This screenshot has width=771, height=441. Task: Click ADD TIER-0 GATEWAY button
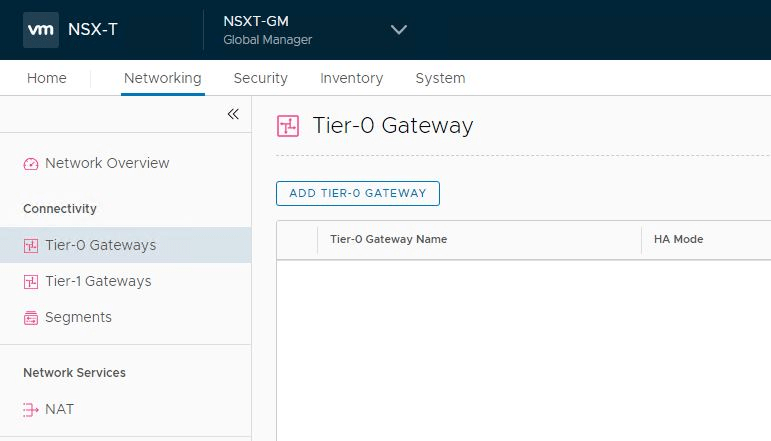(358, 193)
